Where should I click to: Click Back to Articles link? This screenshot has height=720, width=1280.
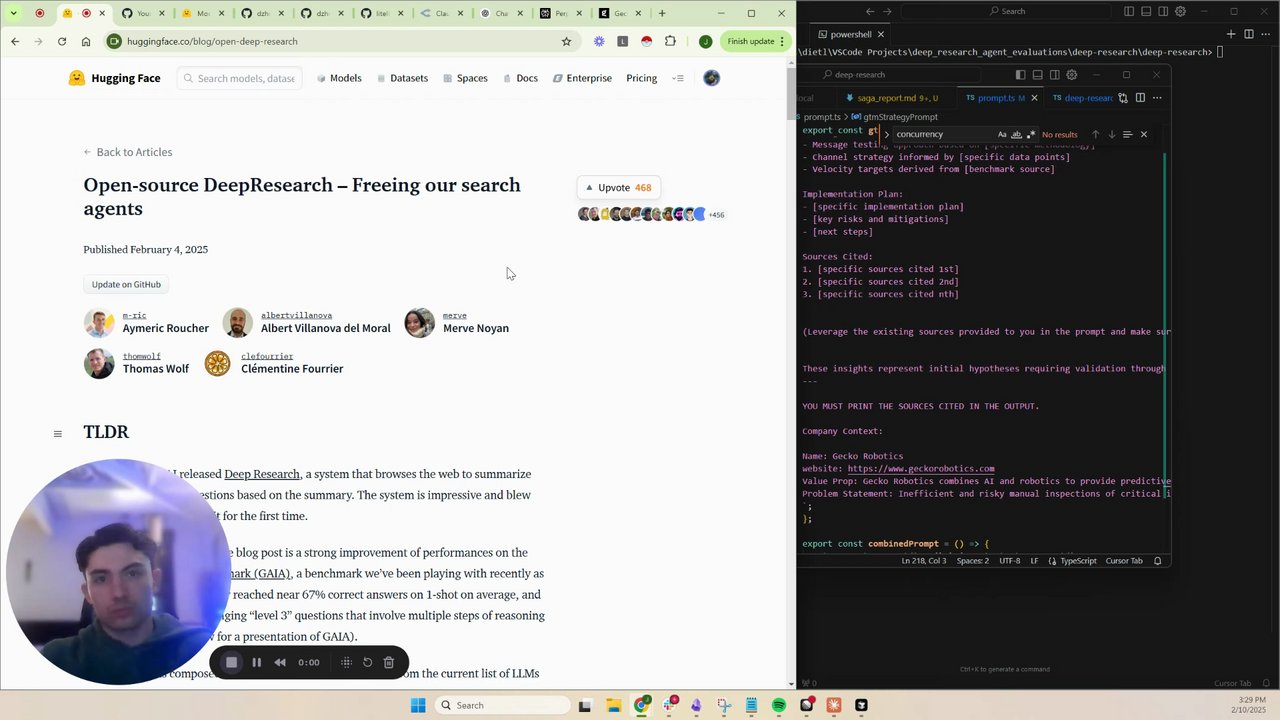128,152
